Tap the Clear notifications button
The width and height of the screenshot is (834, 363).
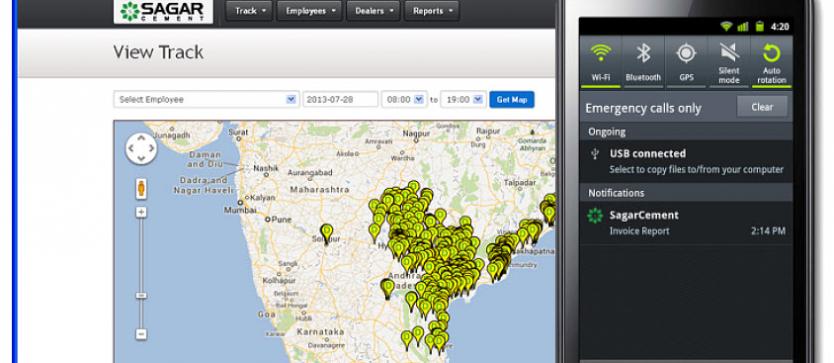pyautogui.click(x=762, y=107)
